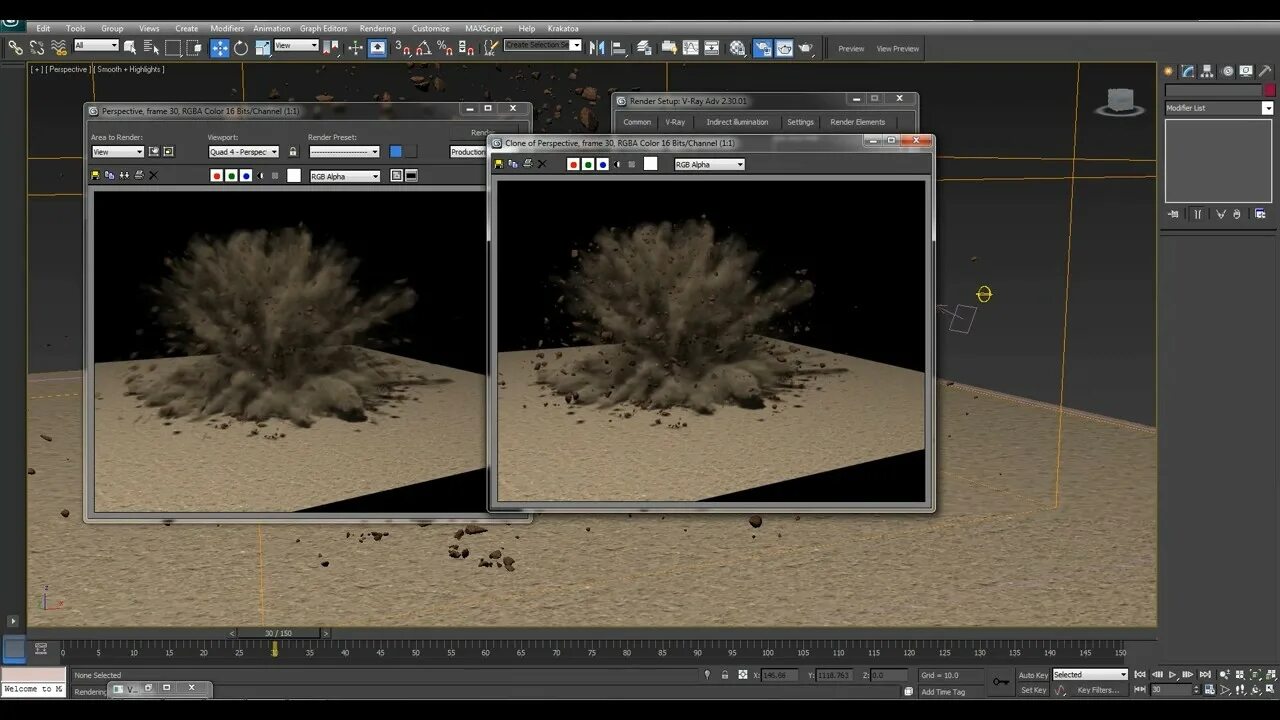
Task: Click the white color swatch in Clone window
Action: [650, 164]
